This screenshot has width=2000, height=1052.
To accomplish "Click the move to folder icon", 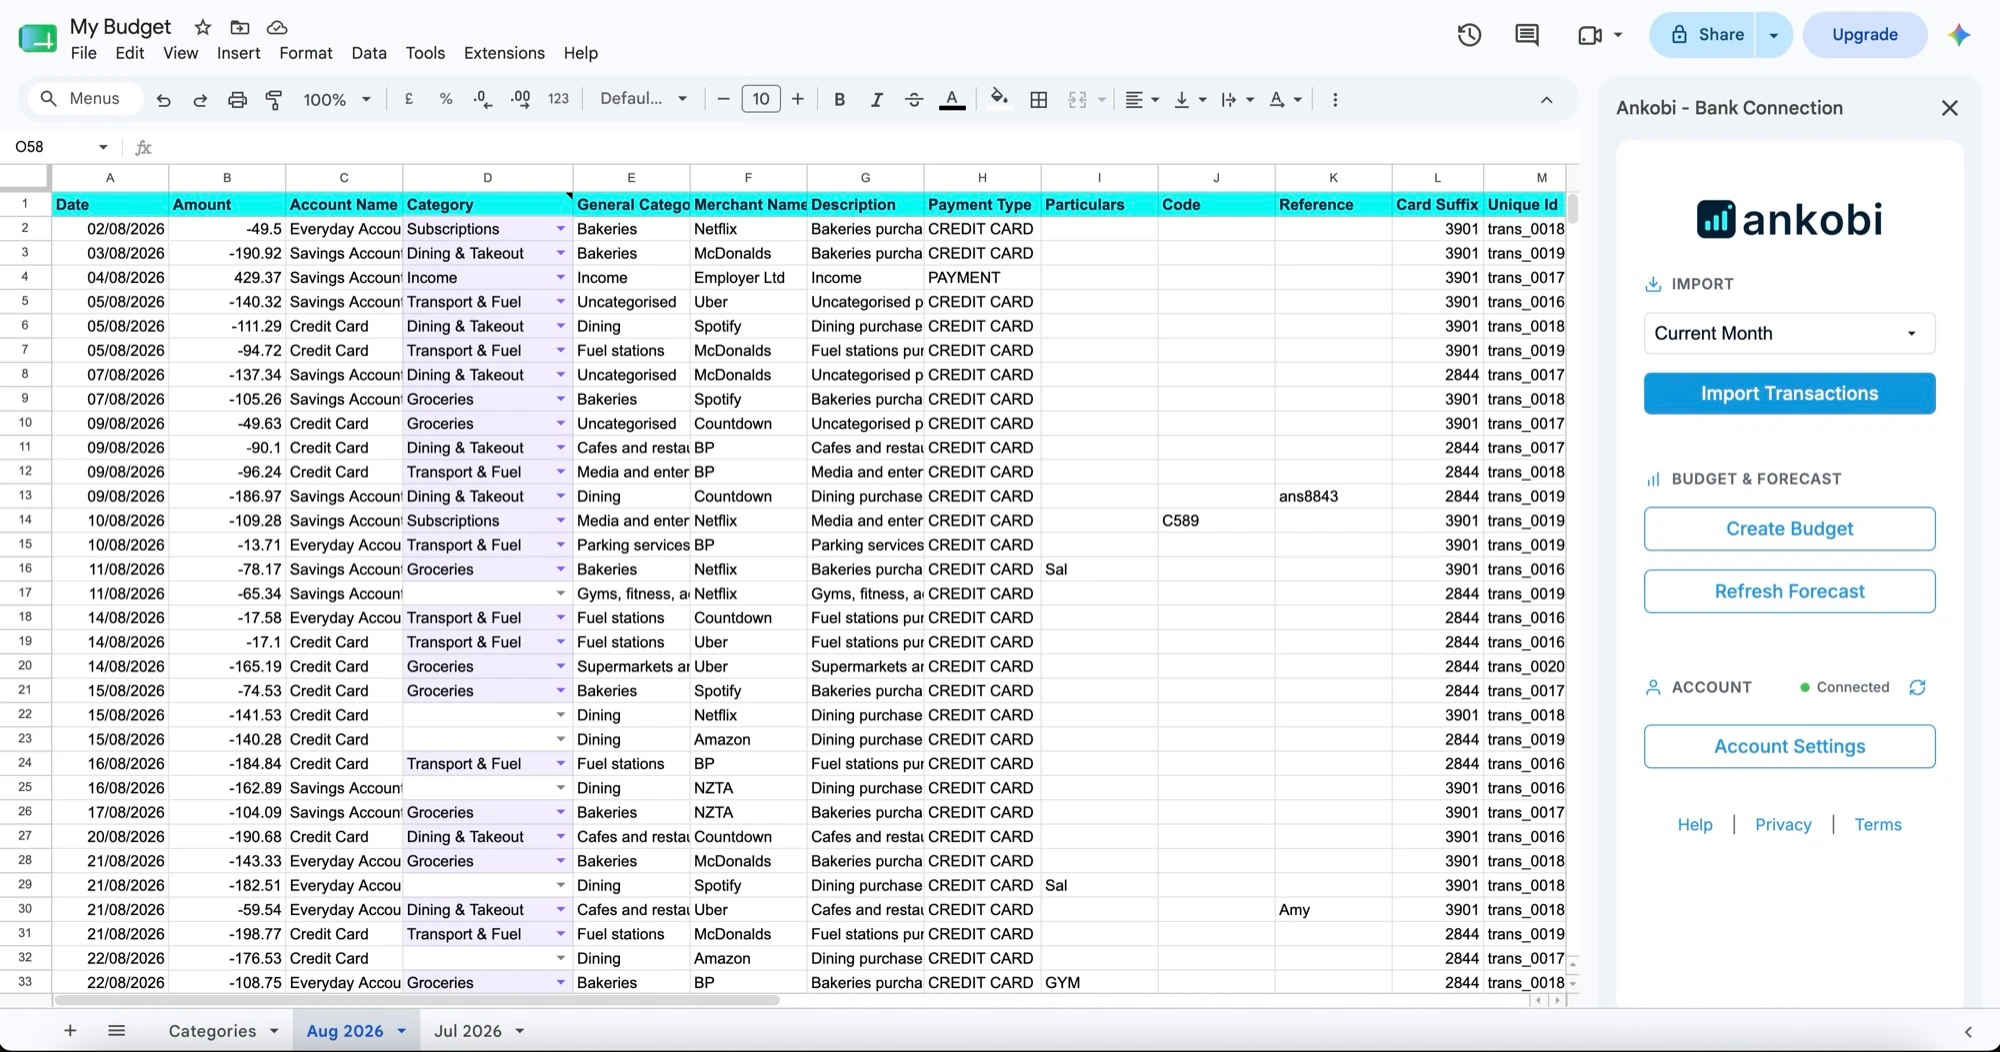I will pyautogui.click(x=239, y=27).
